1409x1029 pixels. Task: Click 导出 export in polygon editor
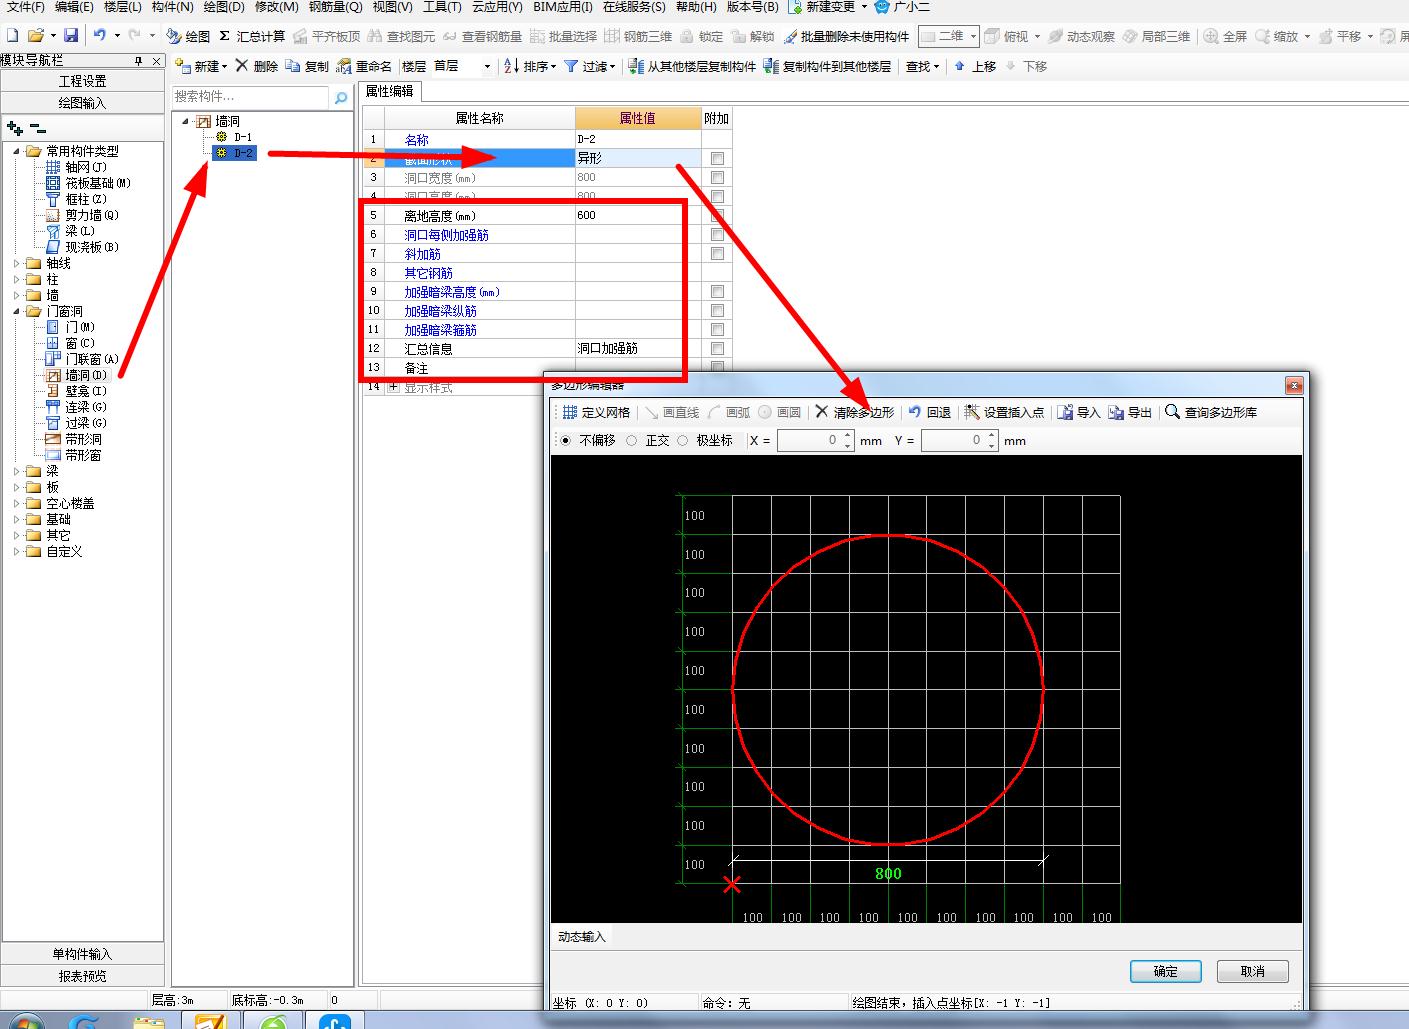(x=1130, y=412)
